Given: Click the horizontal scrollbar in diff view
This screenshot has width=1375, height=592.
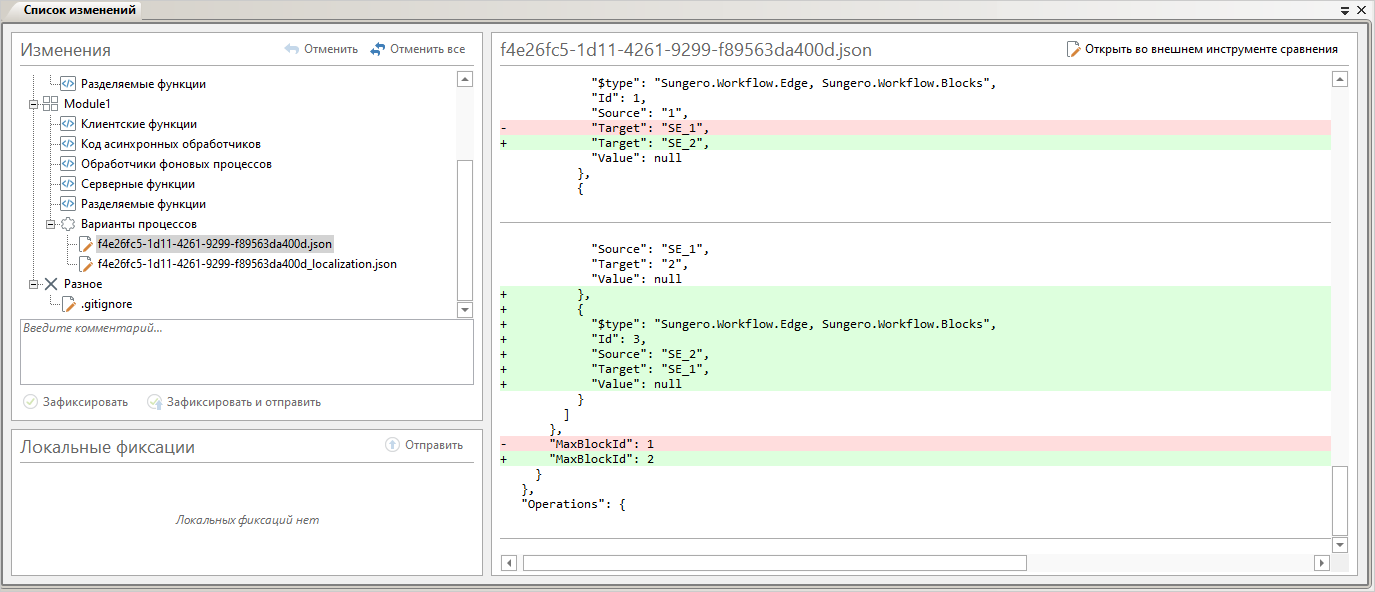Looking at the screenshot, I should 774,563.
